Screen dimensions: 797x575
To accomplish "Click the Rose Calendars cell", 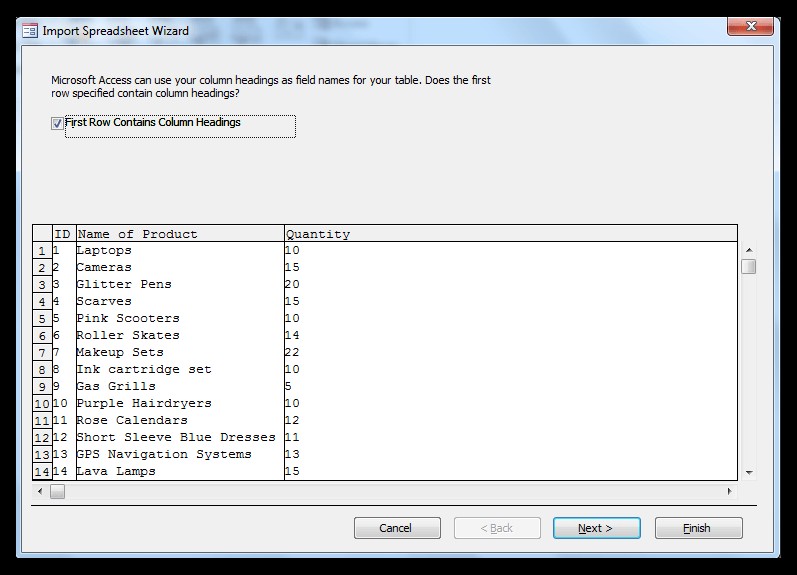I will pyautogui.click(x=180, y=420).
